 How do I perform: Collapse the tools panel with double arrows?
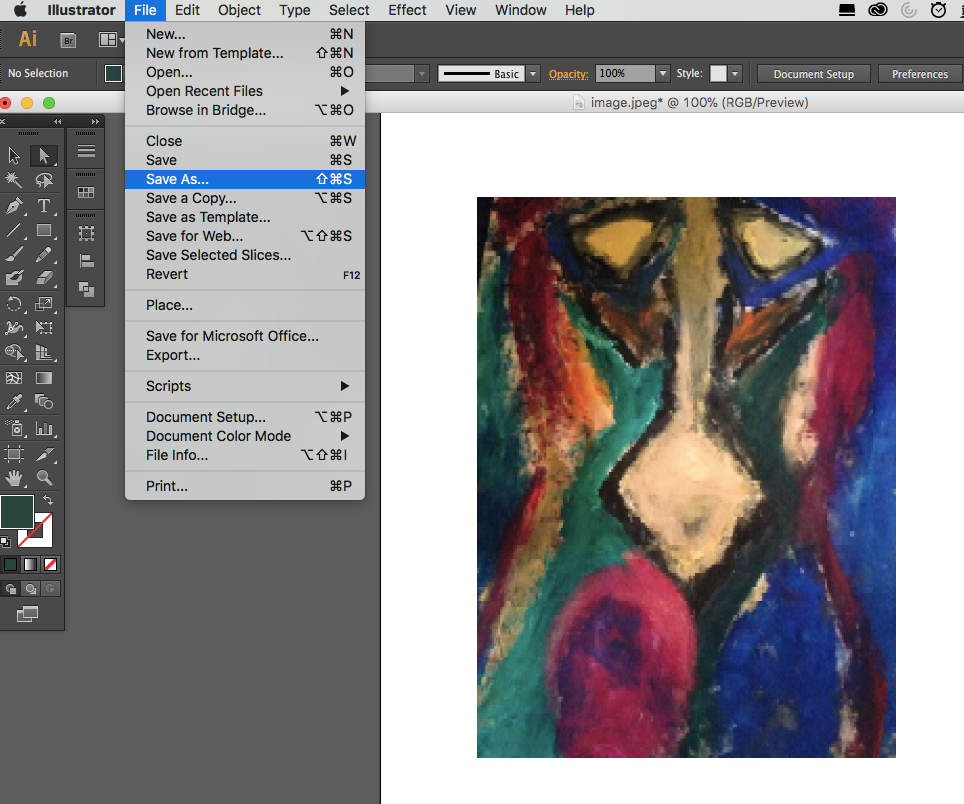coord(57,122)
